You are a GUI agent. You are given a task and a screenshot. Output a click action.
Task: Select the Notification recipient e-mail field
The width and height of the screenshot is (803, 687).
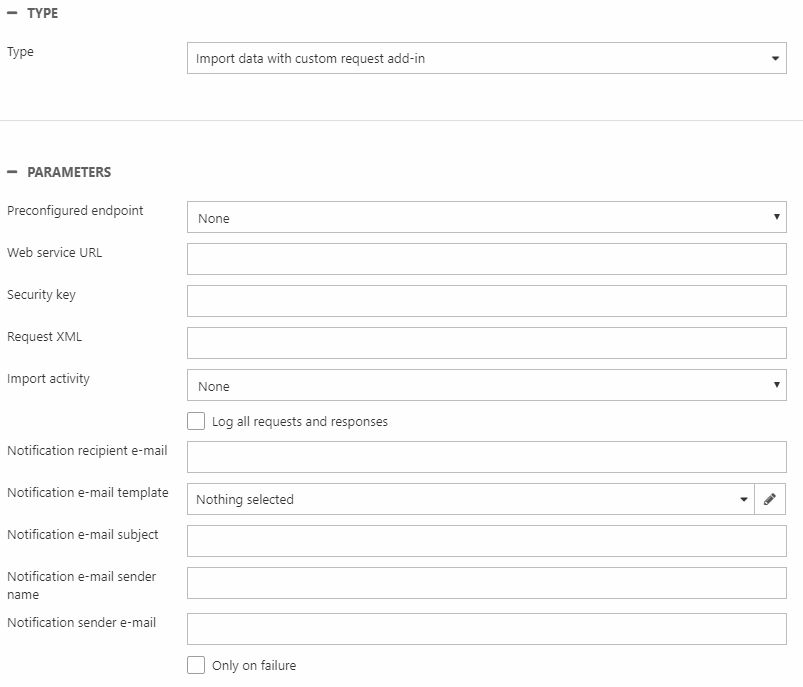point(486,457)
